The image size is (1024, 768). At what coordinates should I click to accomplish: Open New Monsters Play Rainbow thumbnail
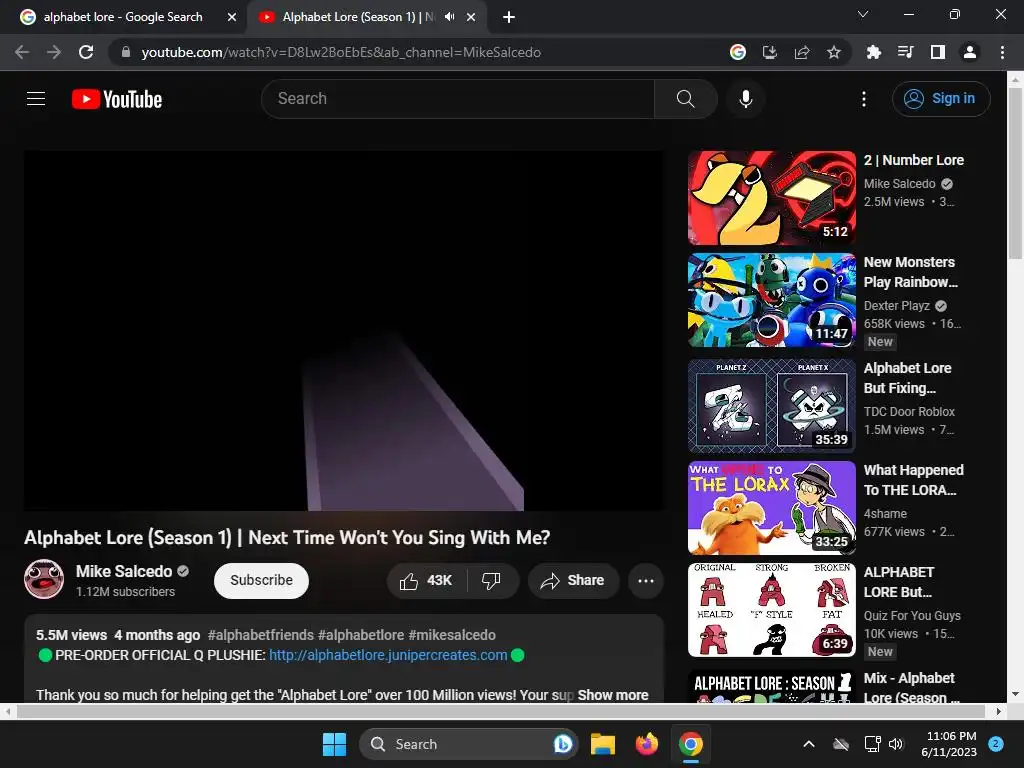(x=772, y=300)
